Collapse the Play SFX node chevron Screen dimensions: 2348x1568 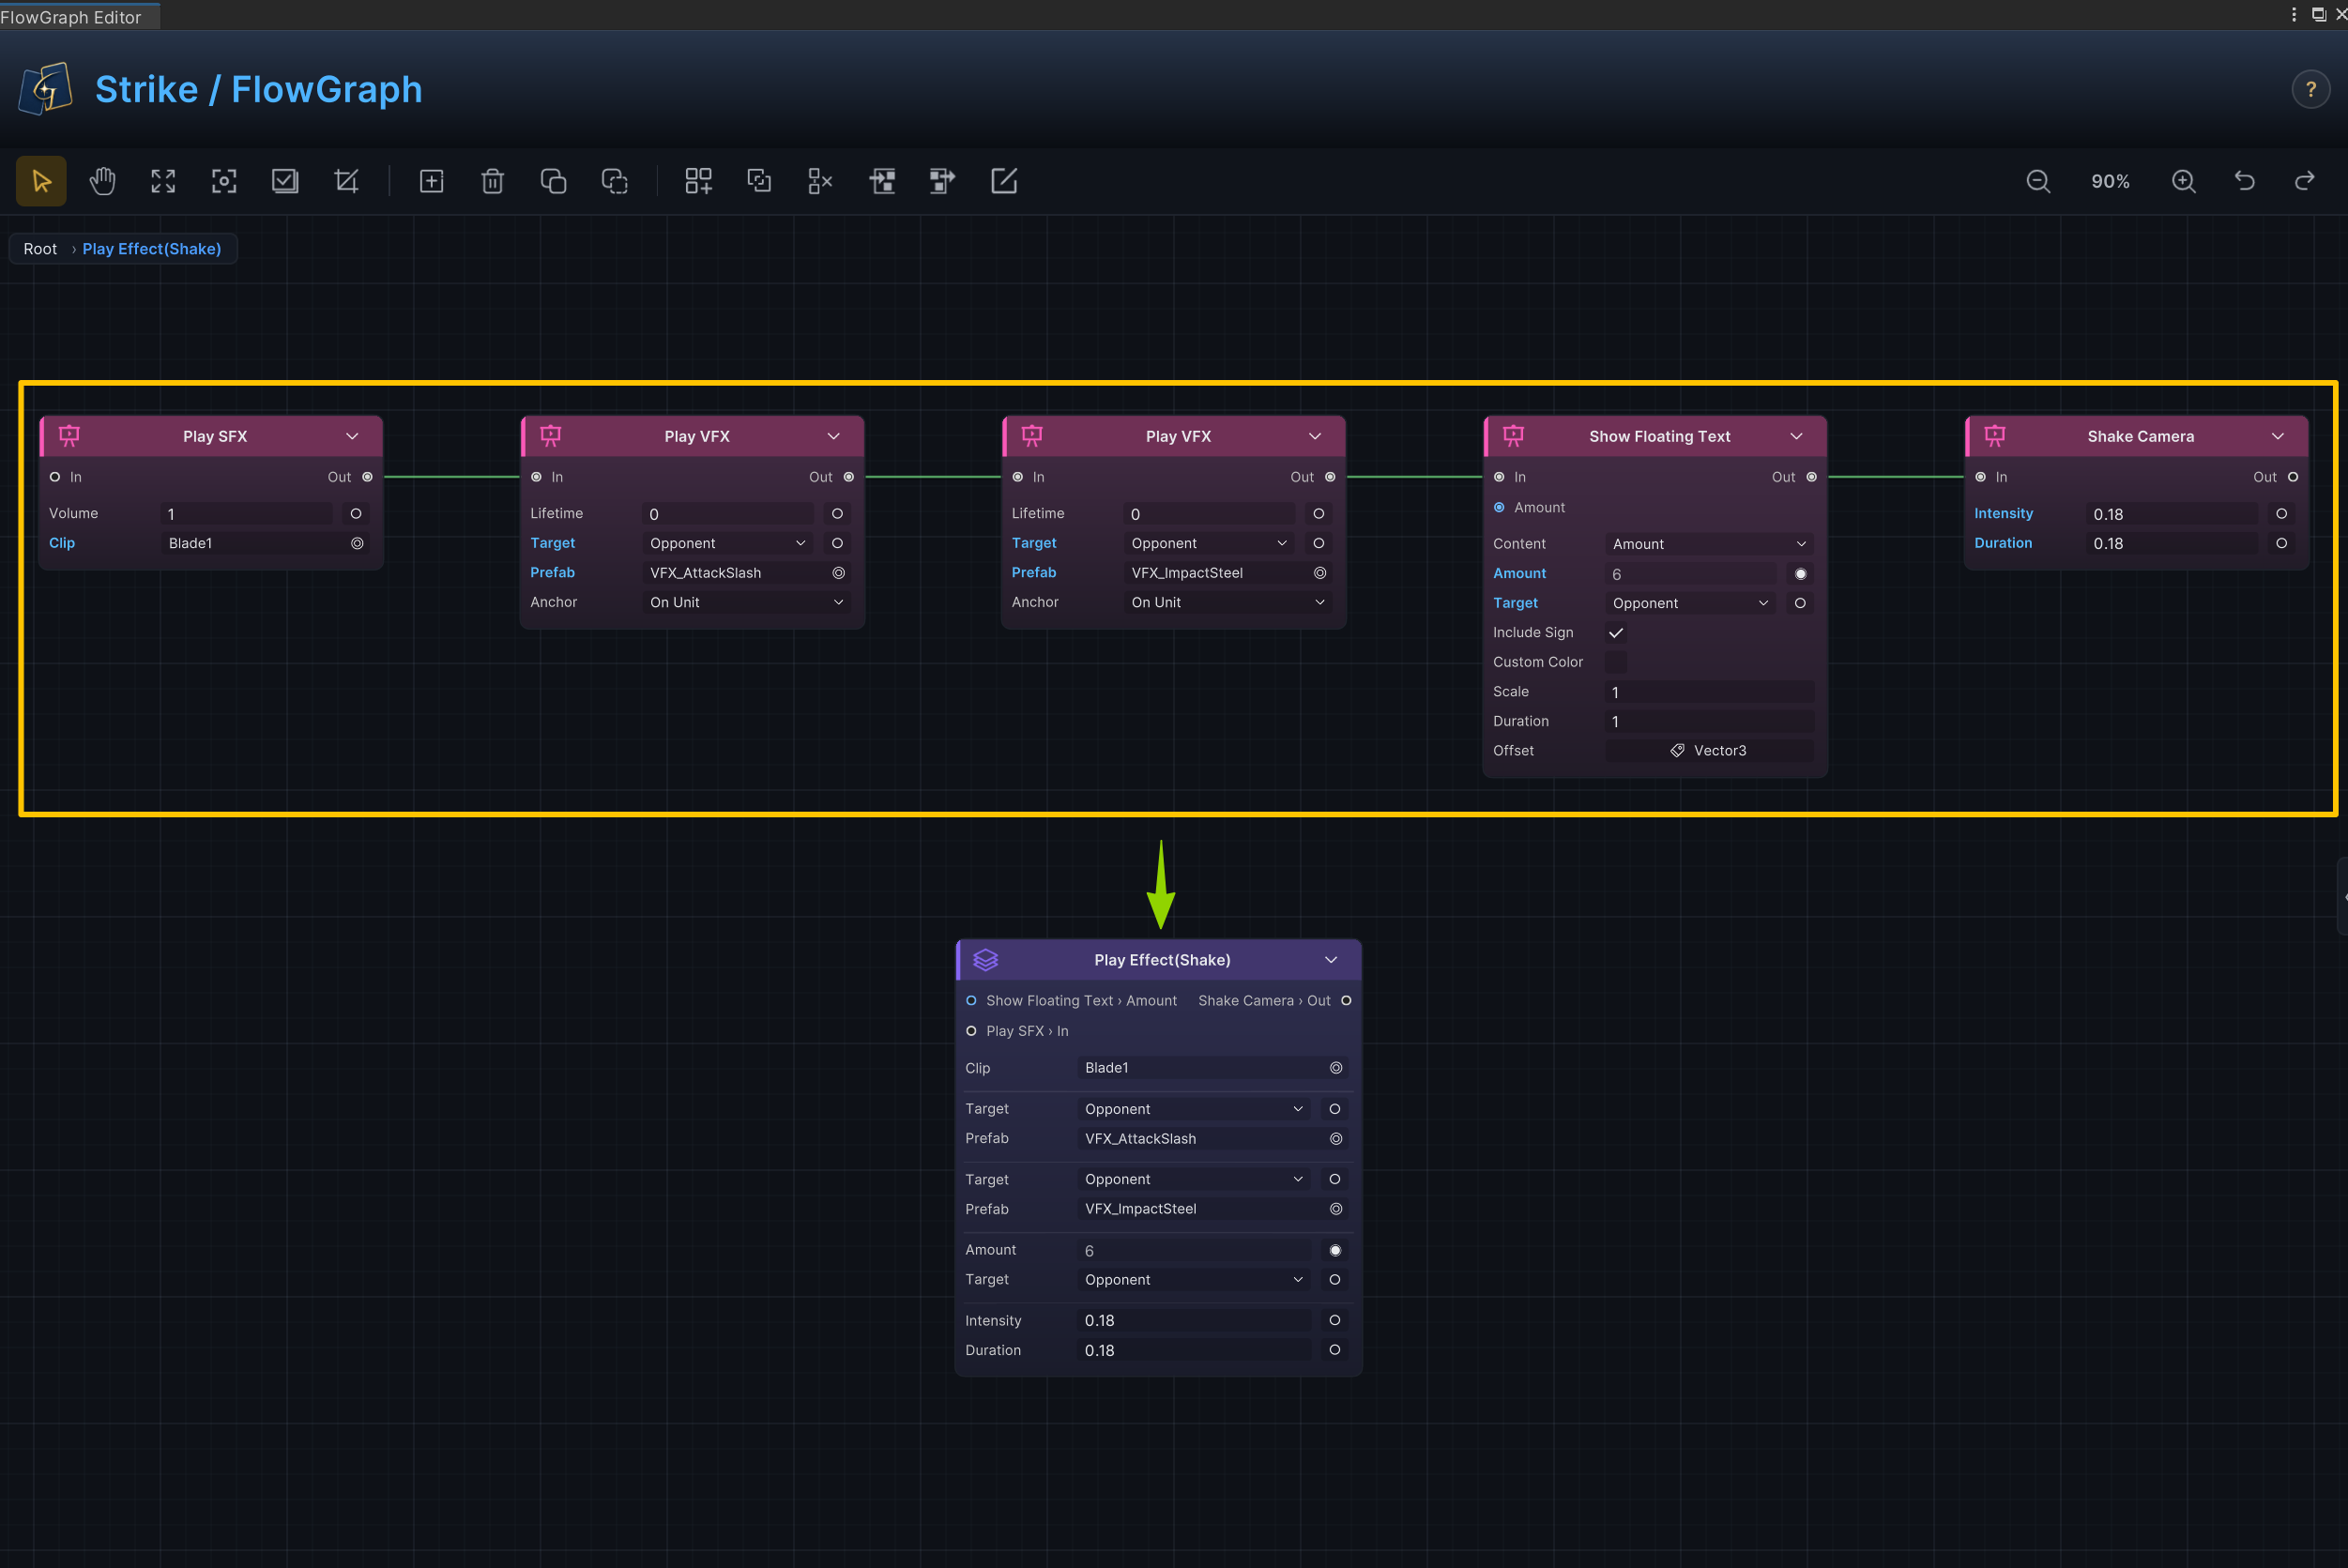point(352,436)
